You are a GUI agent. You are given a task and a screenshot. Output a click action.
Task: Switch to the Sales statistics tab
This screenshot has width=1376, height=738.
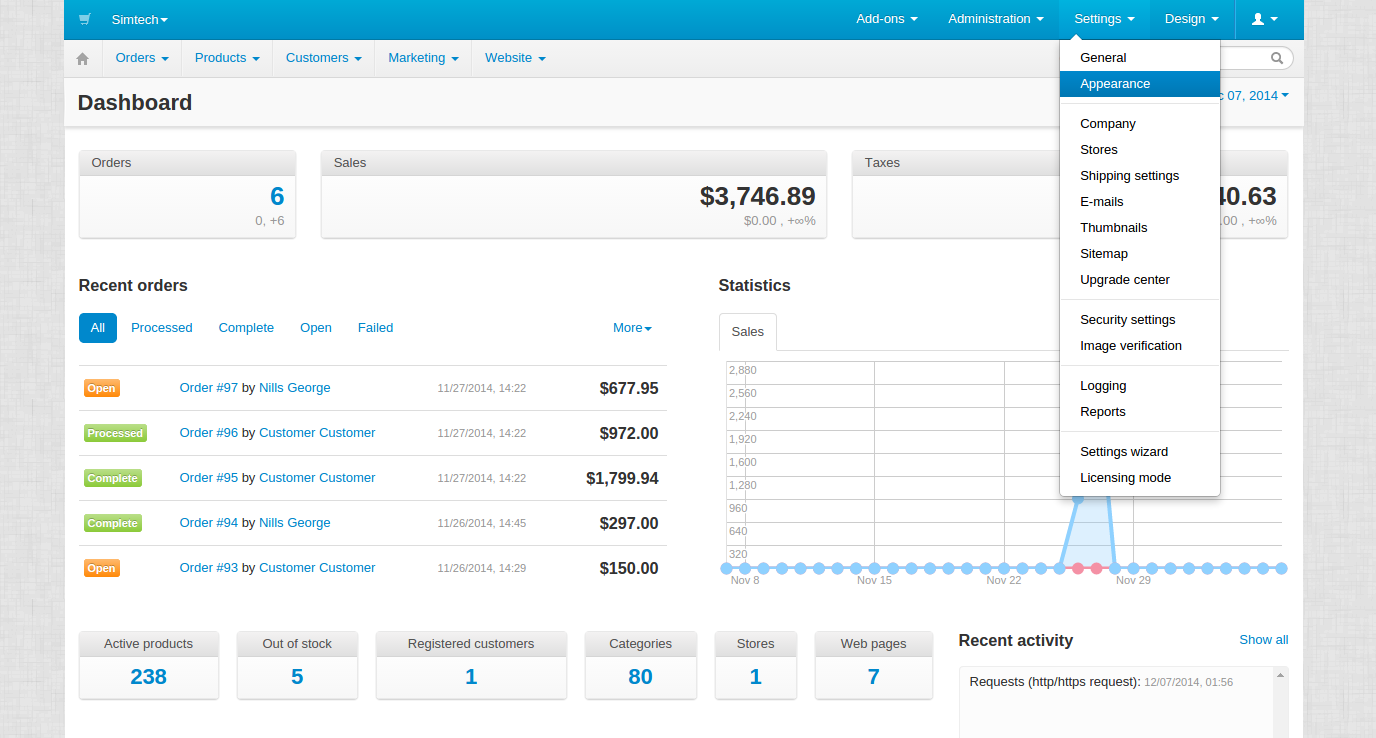click(747, 332)
